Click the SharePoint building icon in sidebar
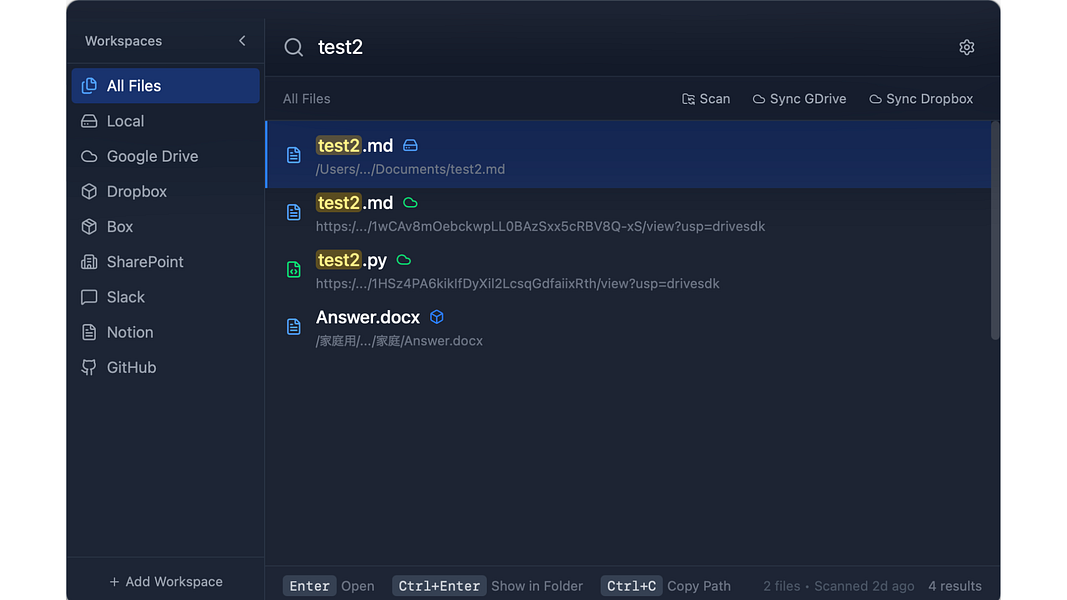The image size is (1067, 600). tap(90, 262)
